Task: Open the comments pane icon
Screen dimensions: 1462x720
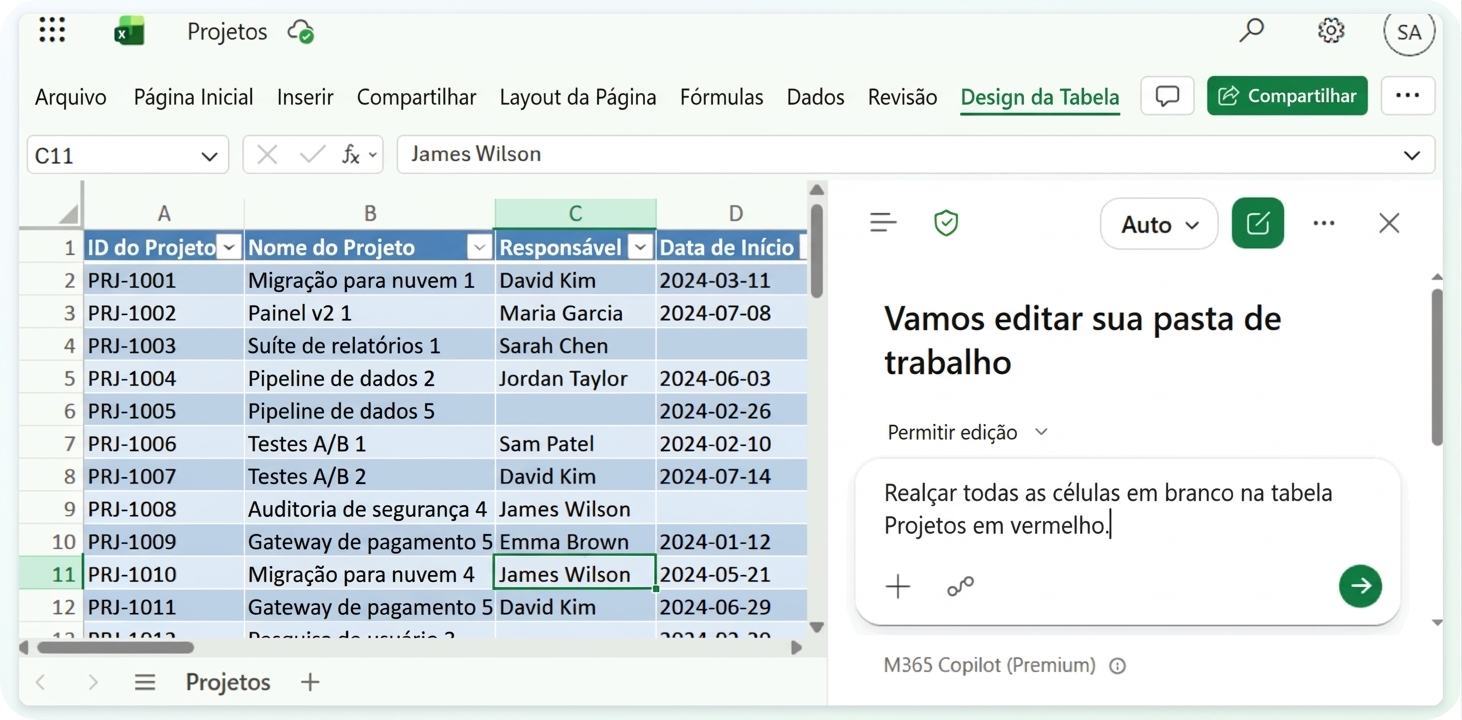Action: [x=1167, y=96]
